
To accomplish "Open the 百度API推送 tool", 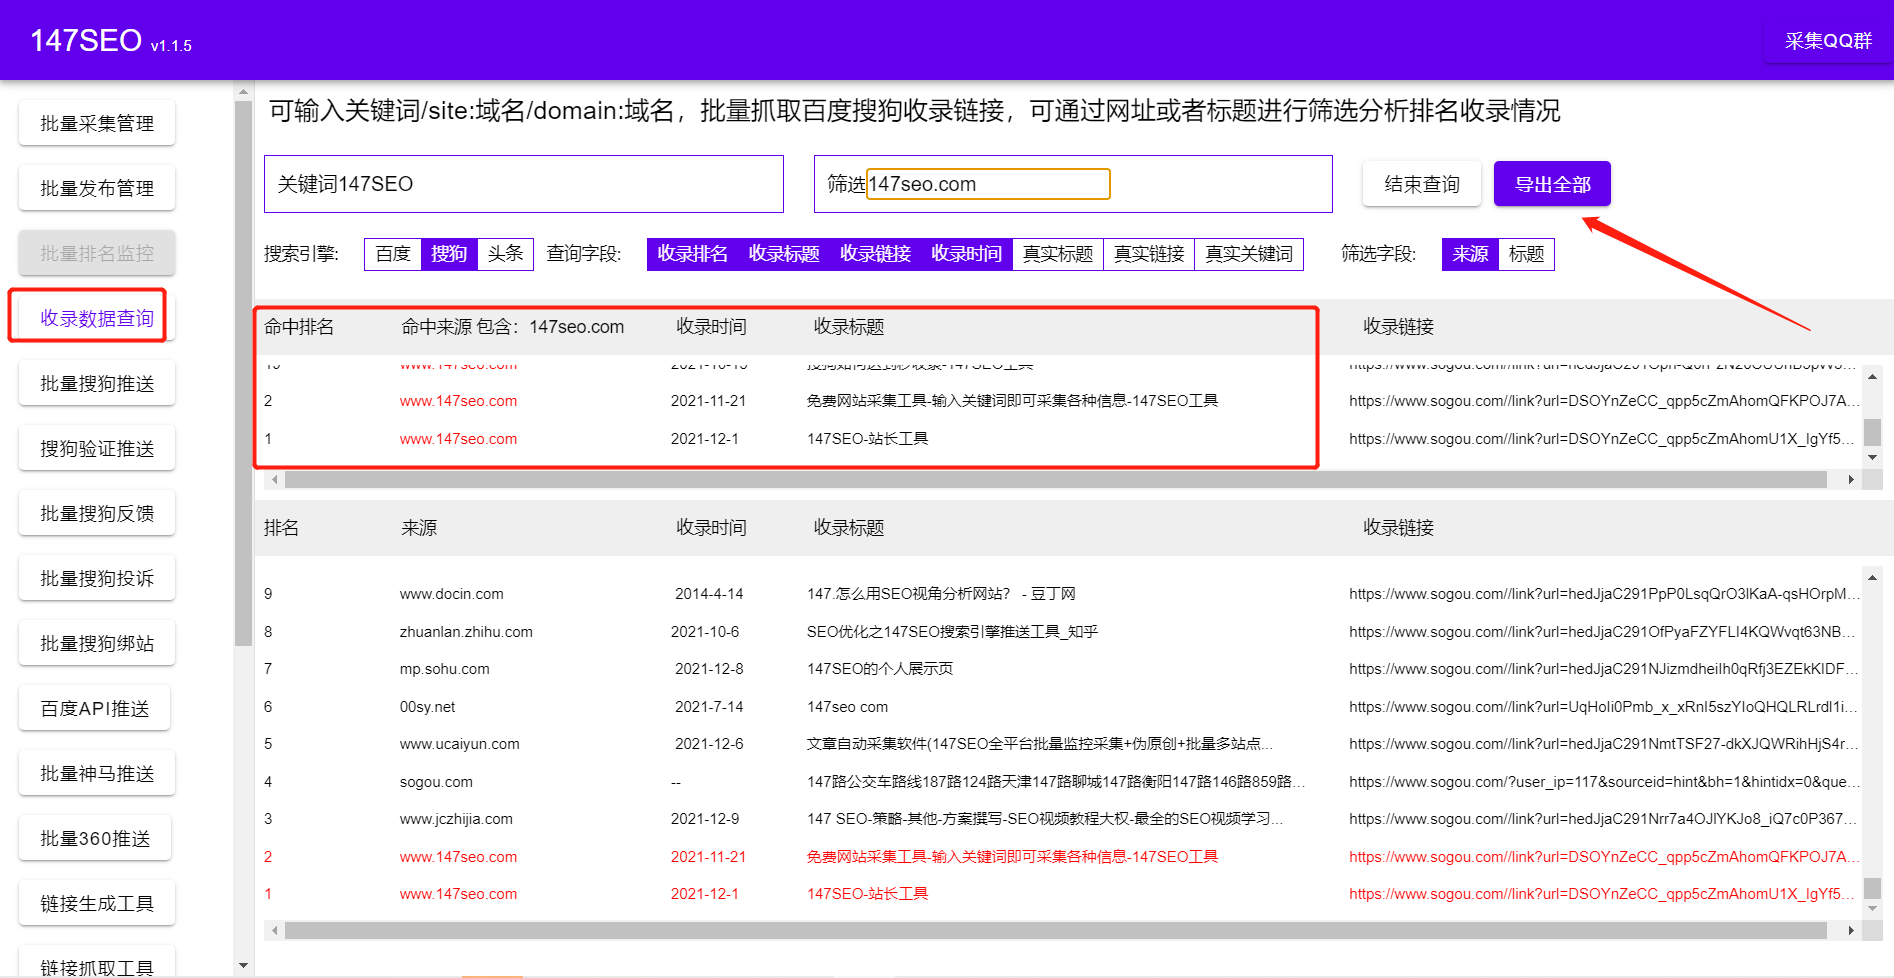I will [94, 707].
